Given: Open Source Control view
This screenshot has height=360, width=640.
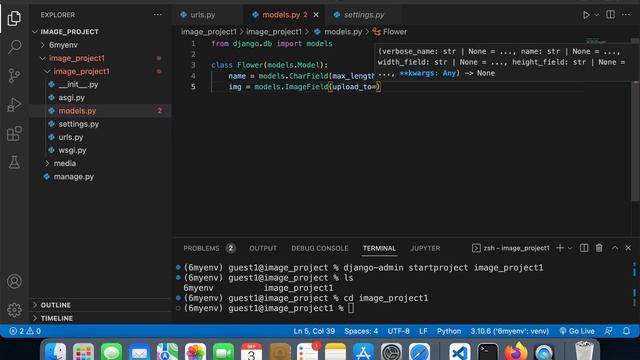Looking at the screenshot, I should pyautogui.click(x=14, y=76).
